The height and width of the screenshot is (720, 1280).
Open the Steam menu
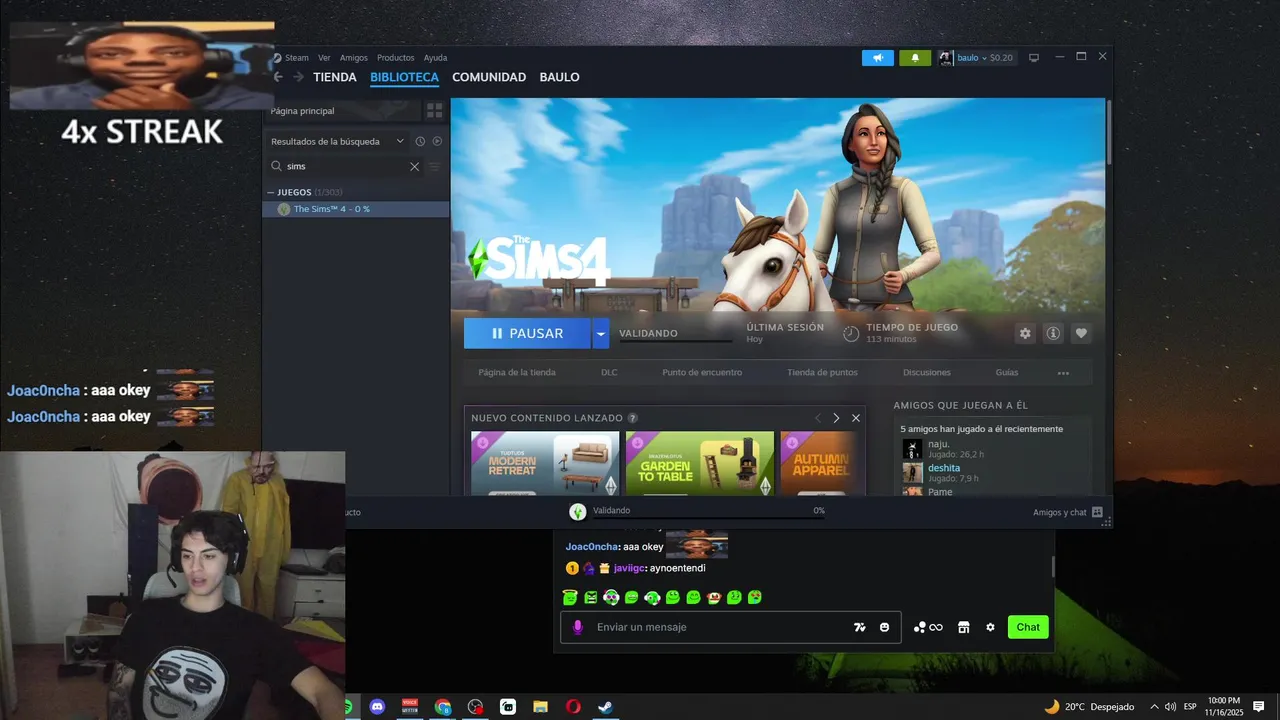coord(297,58)
